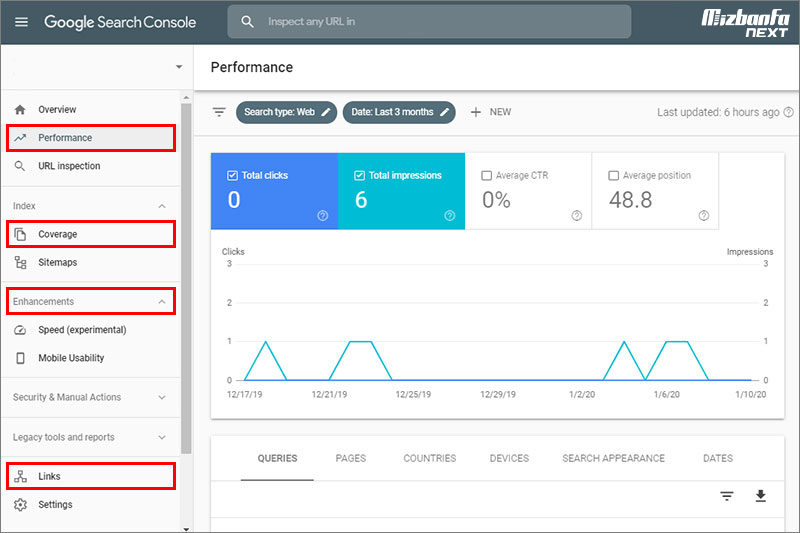Click the pencil icon on the Date chip
This screenshot has width=800, height=533.
pos(444,112)
